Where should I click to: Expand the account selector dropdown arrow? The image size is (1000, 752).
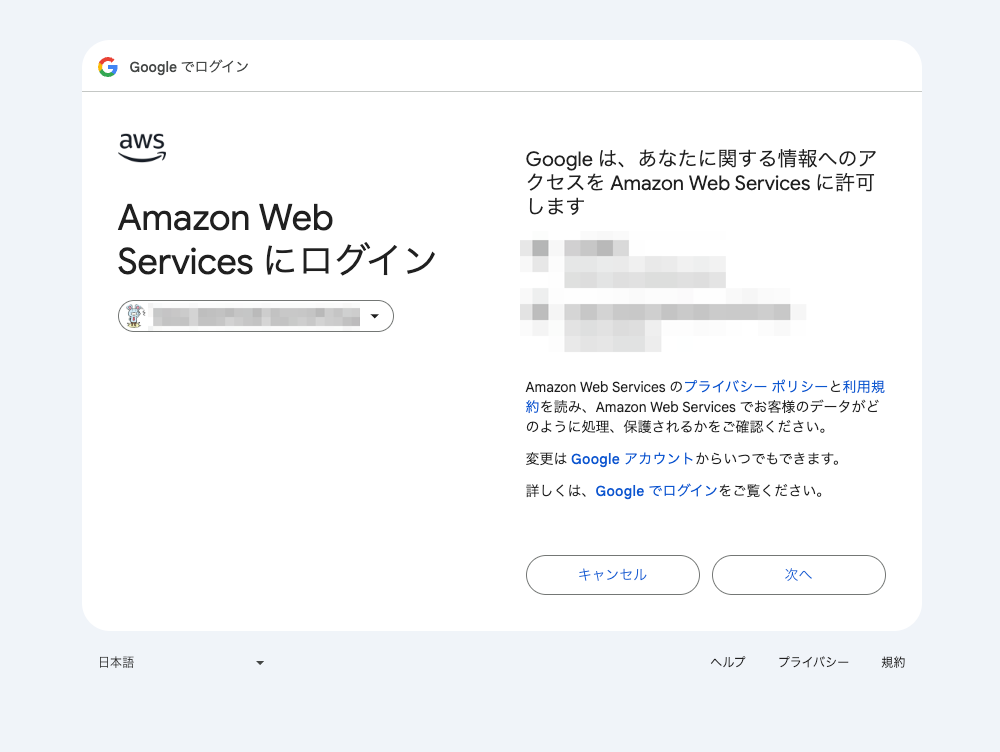(375, 317)
